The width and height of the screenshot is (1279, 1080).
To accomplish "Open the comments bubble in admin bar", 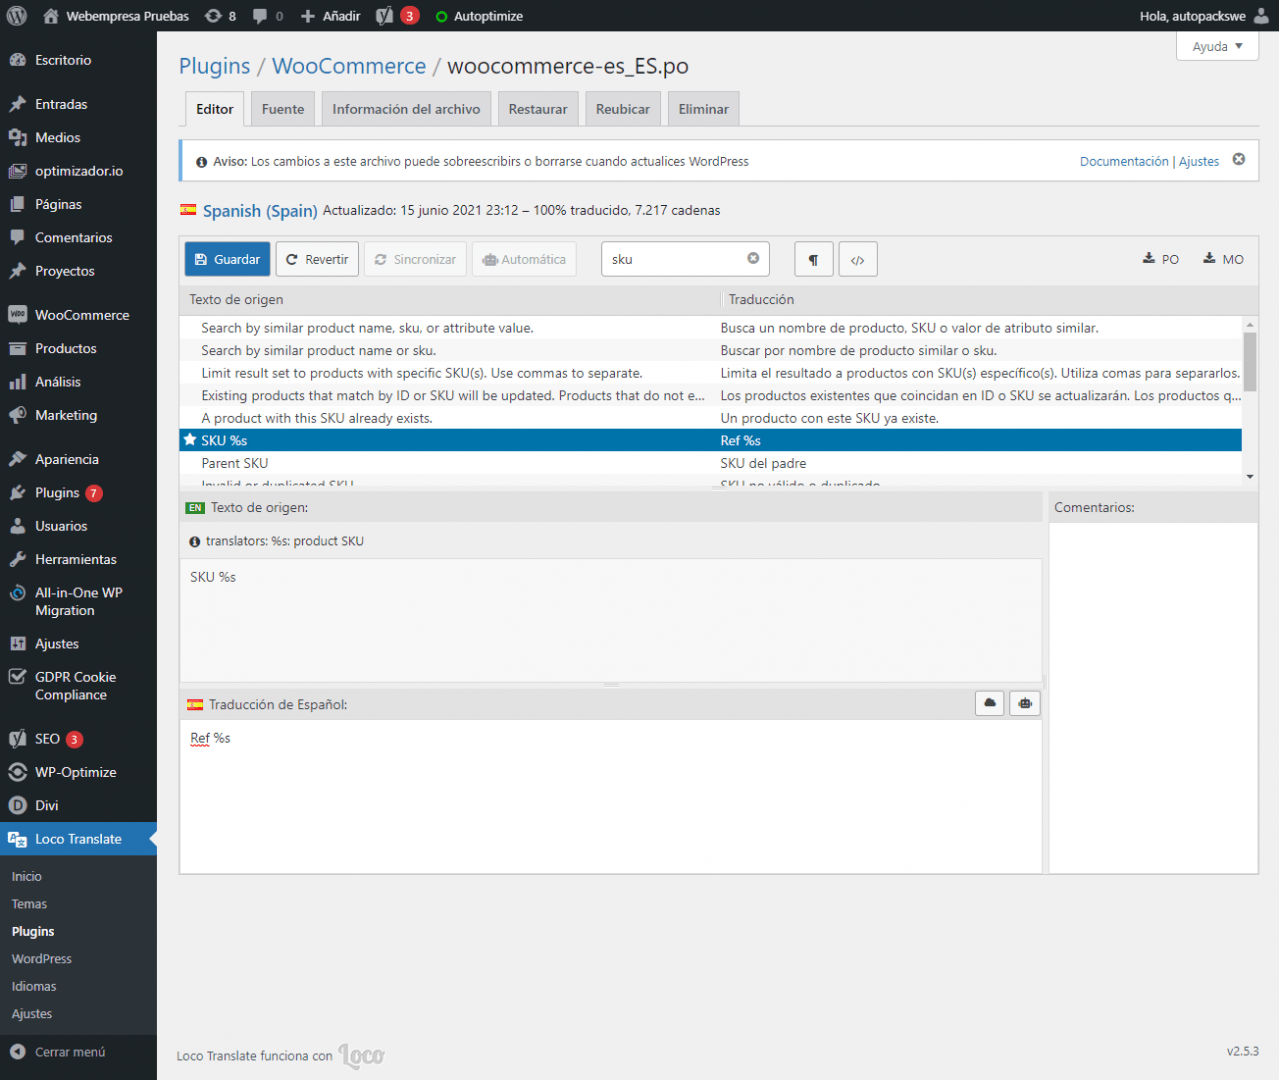I will click(x=268, y=16).
